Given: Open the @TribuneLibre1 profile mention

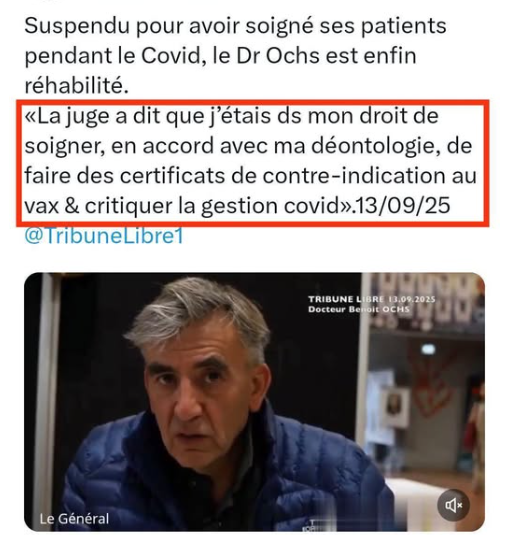Looking at the screenshot, I should [x=104, y=235].
